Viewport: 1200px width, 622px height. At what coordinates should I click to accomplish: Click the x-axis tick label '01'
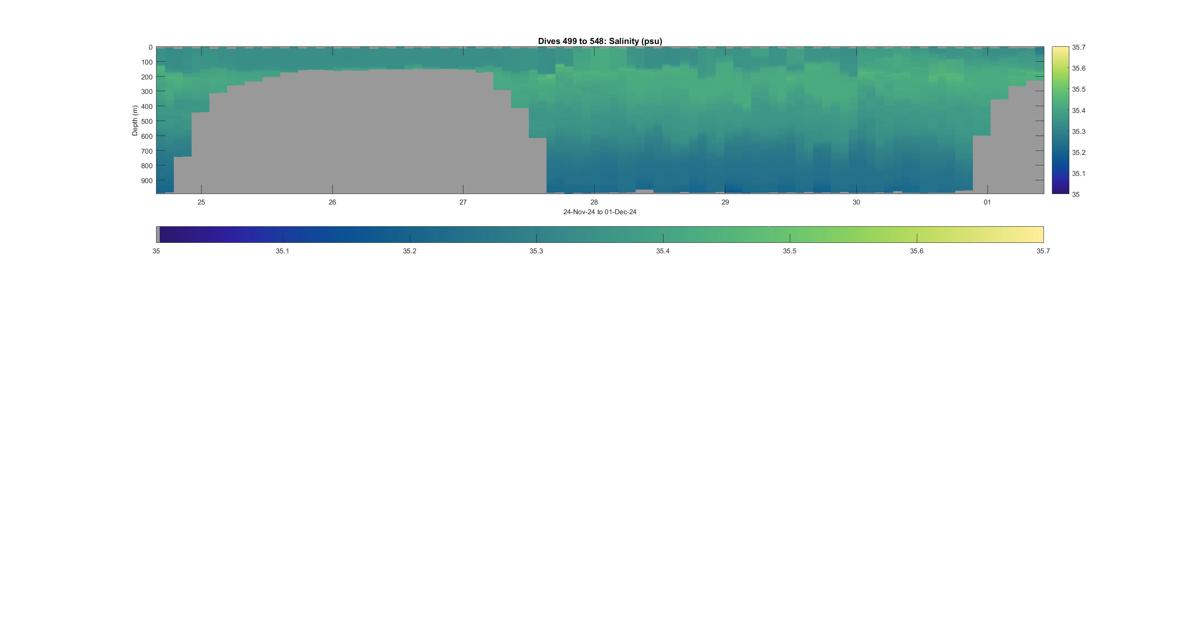click(x=987, y=202)
